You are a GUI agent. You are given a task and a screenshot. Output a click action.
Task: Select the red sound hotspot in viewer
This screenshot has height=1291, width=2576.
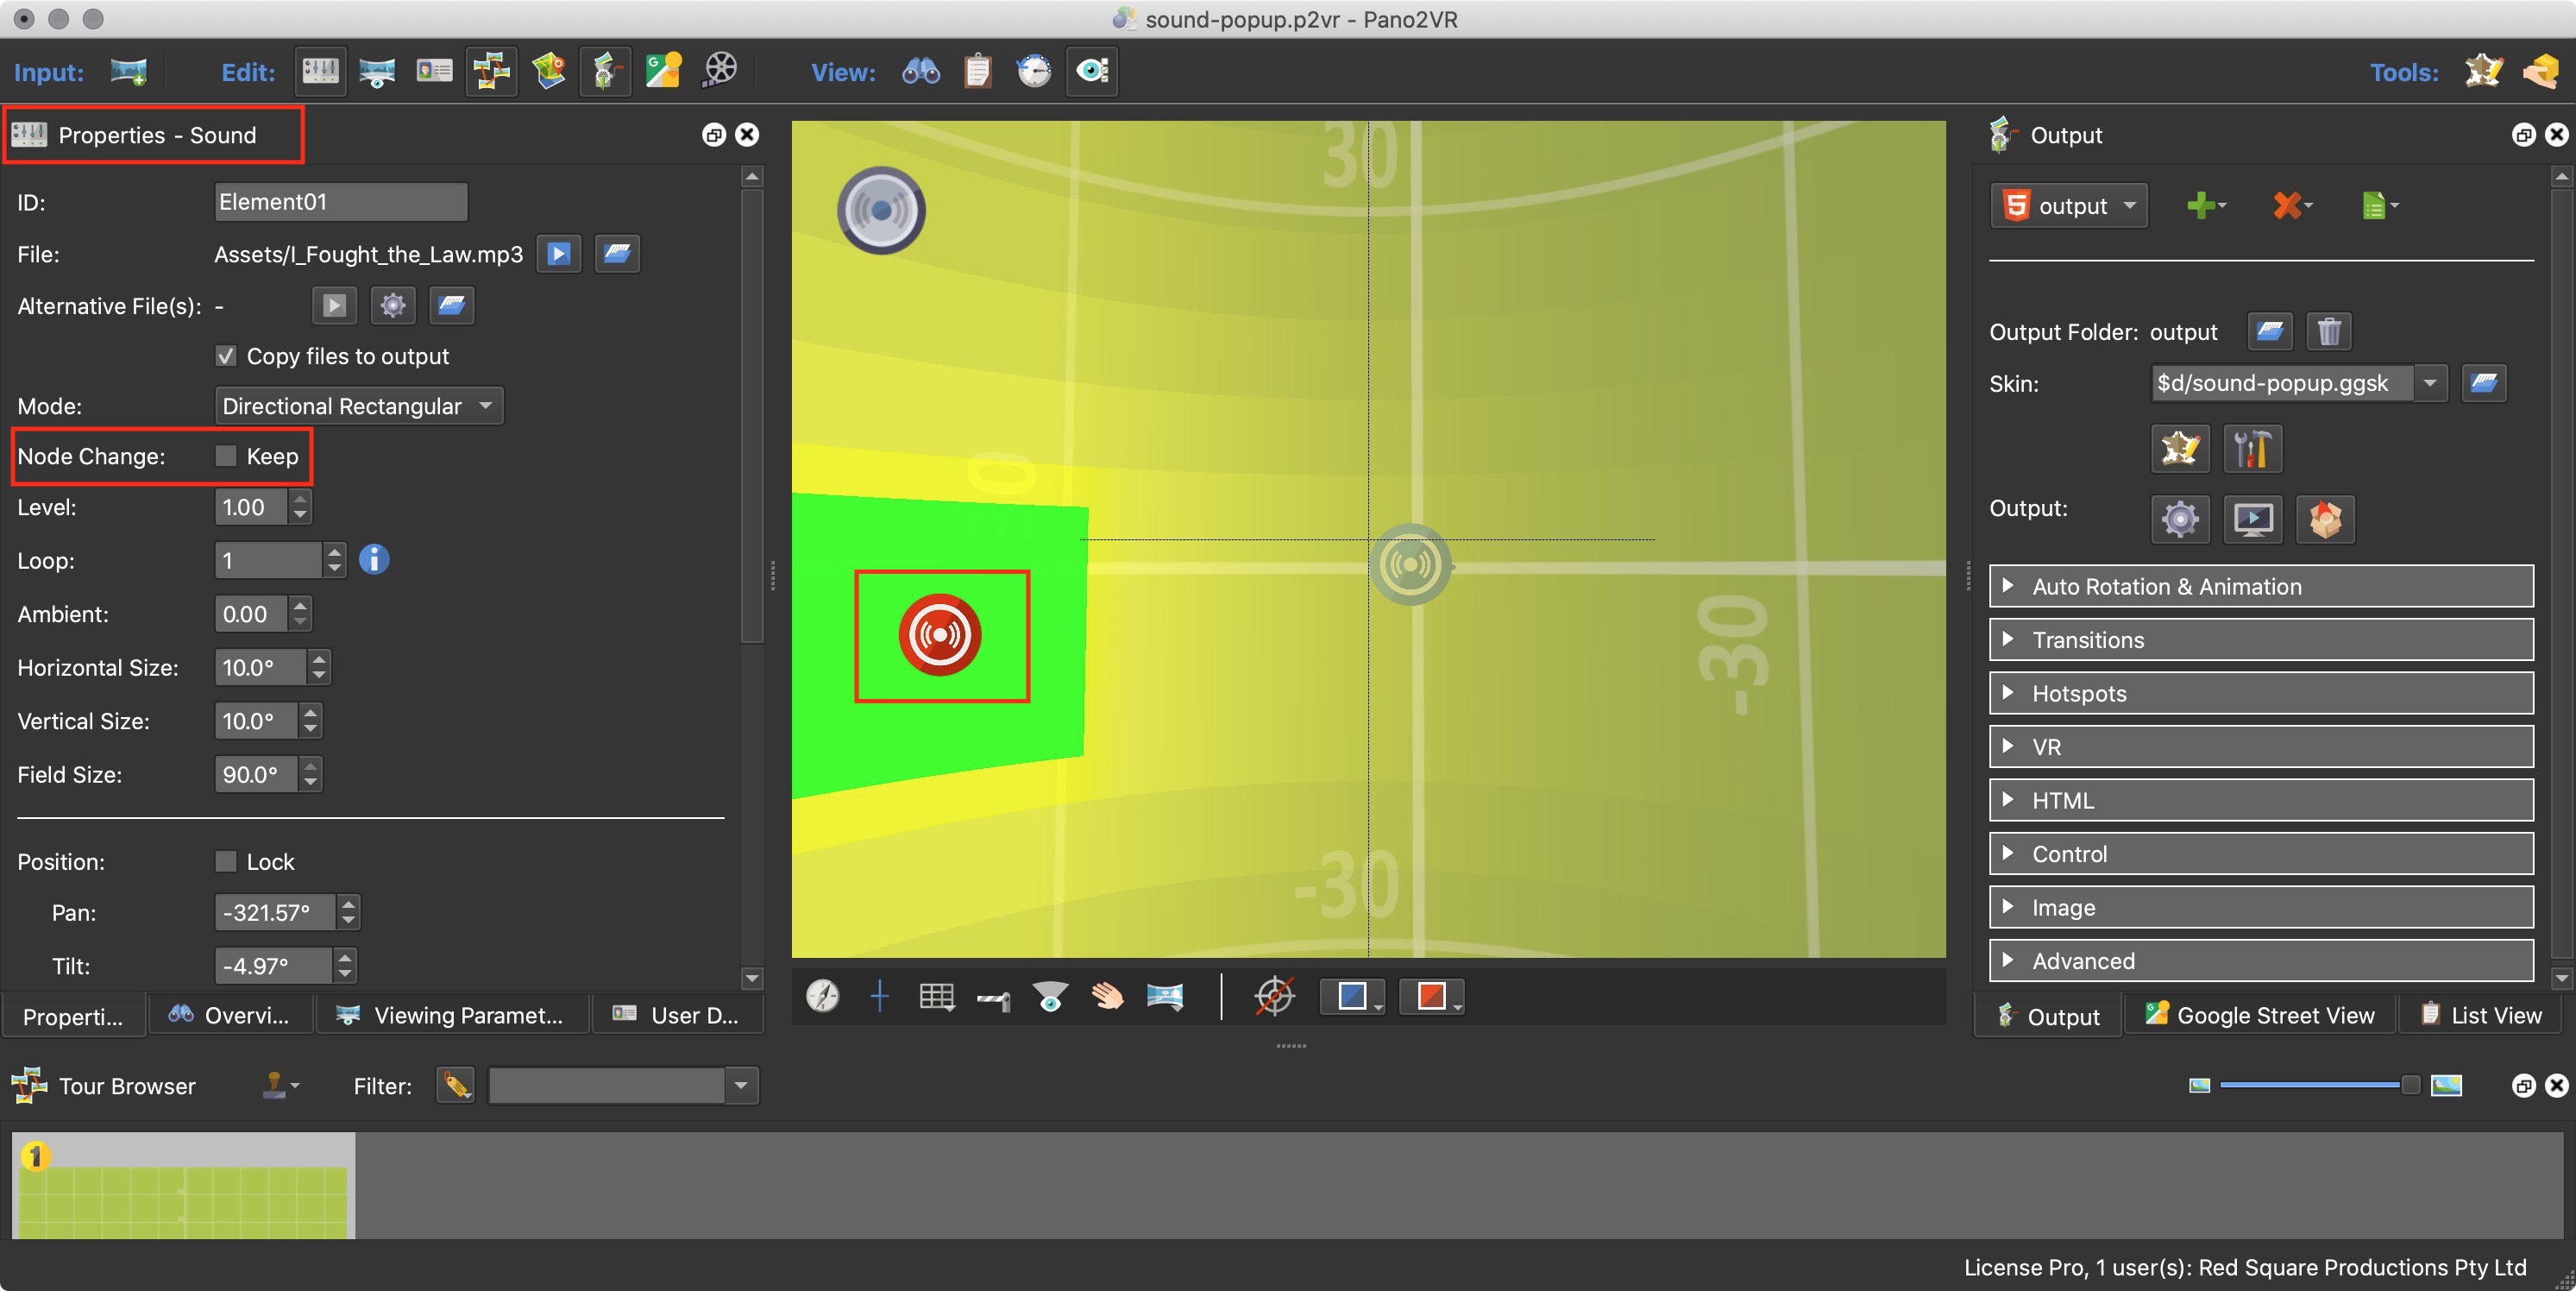pyautogui.click(x=940, y=635)
